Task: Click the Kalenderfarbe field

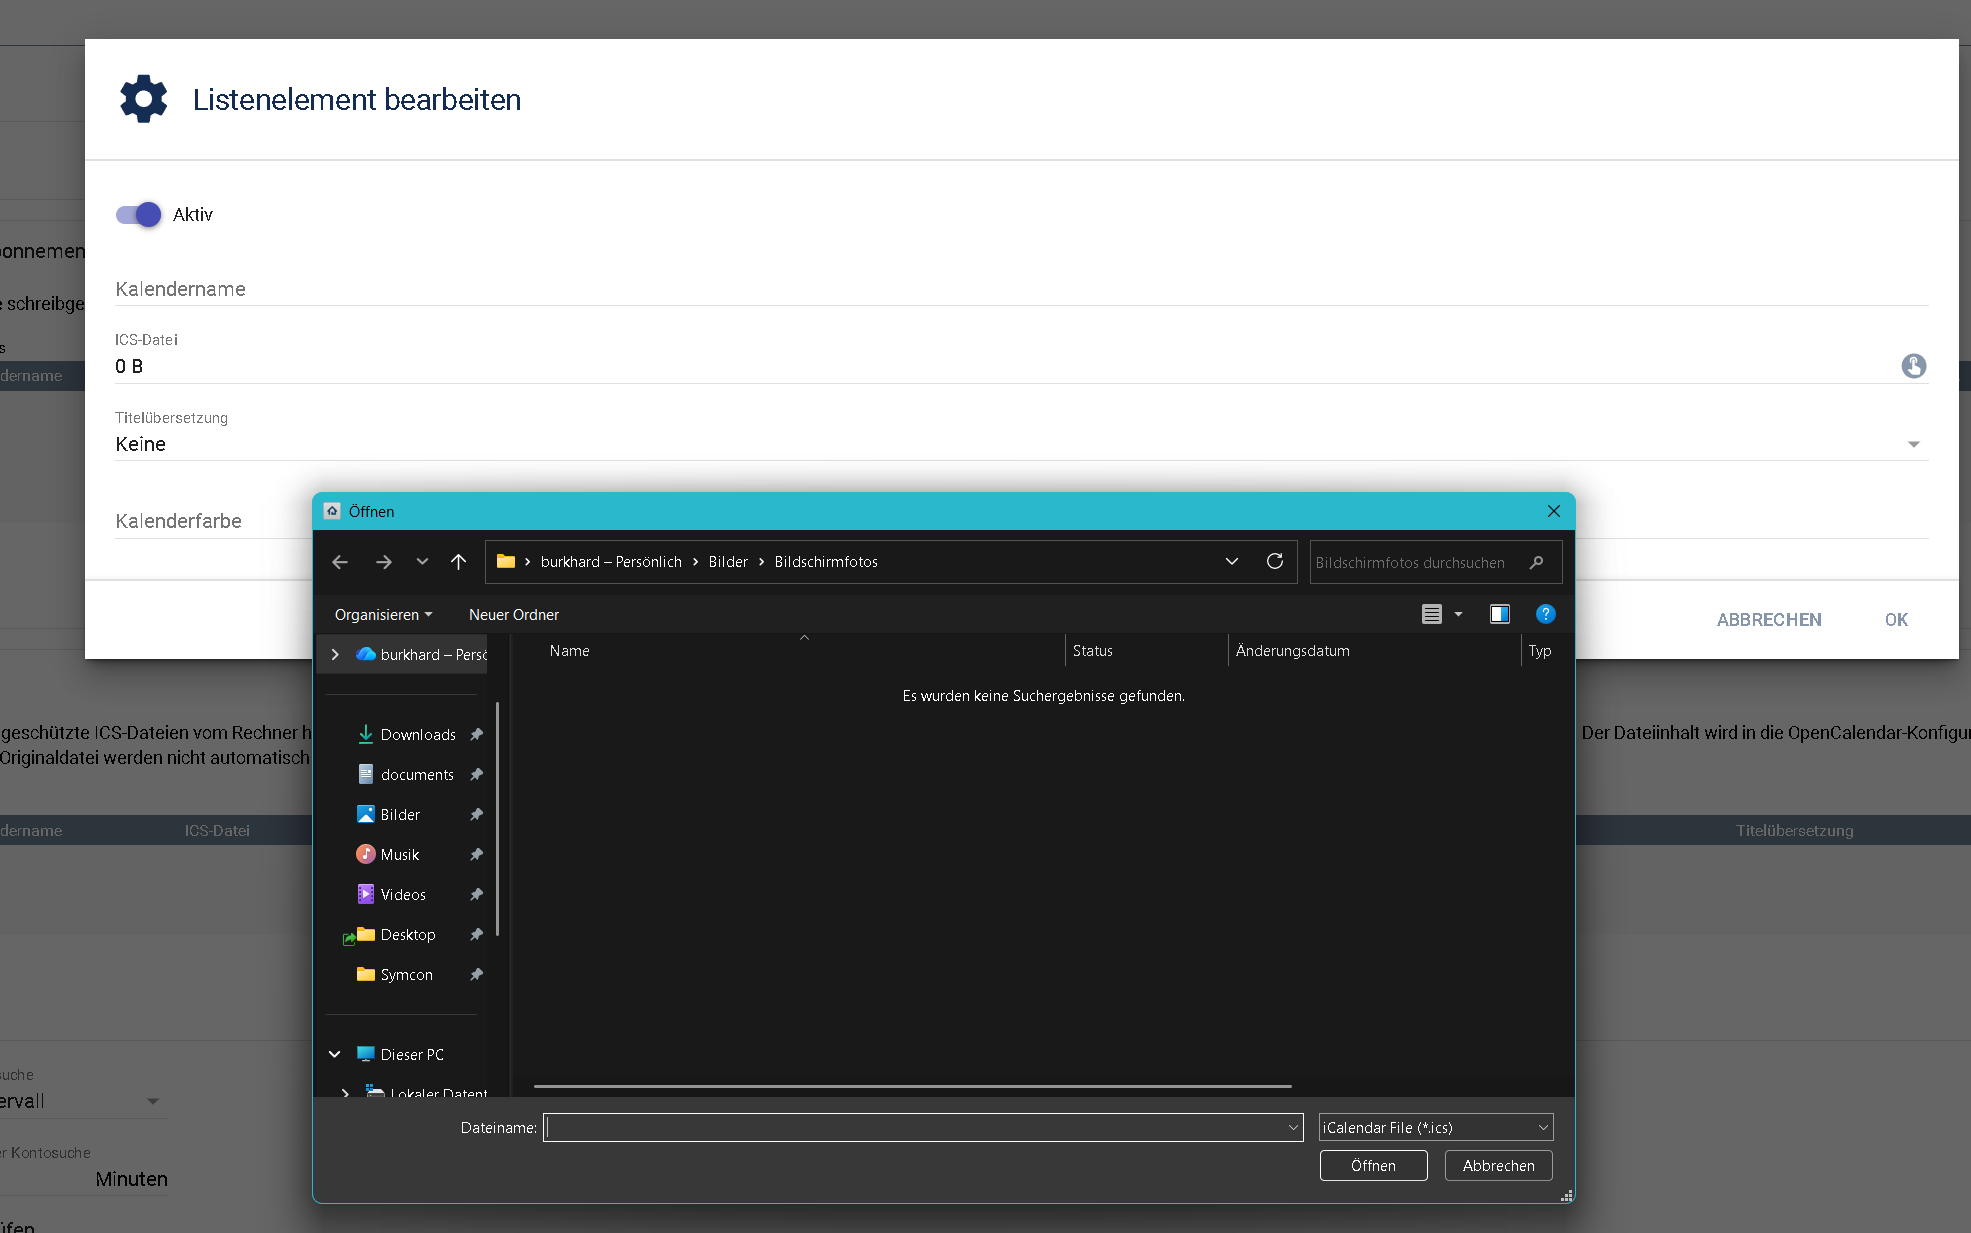Action: point(213,521)
